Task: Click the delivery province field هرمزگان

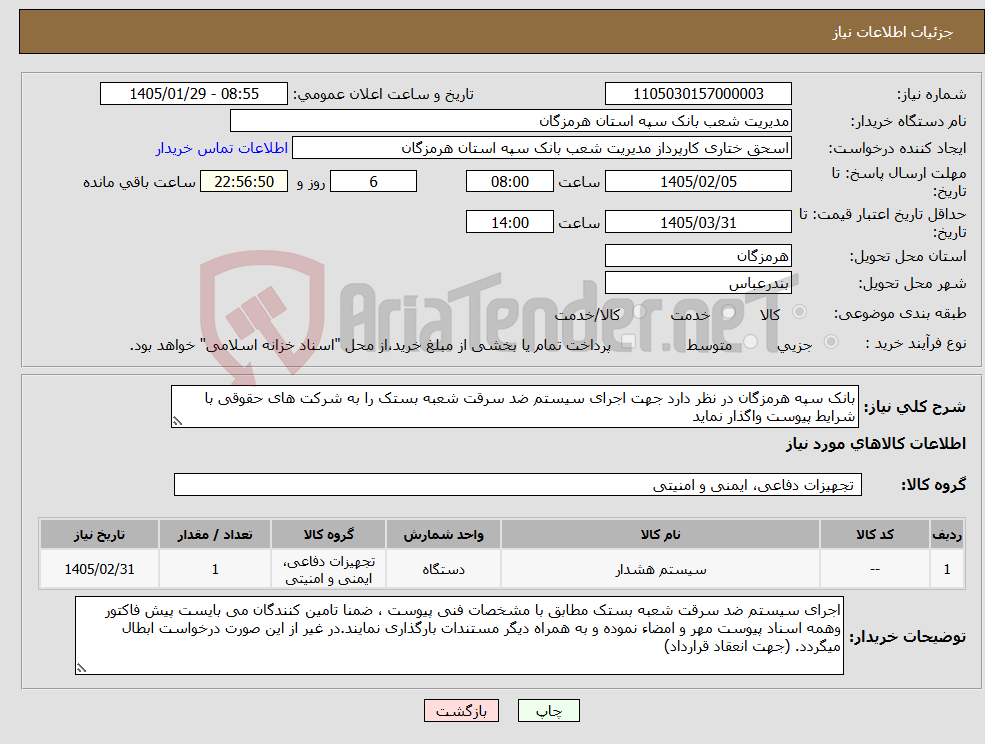Action: (x=698, y=256)
